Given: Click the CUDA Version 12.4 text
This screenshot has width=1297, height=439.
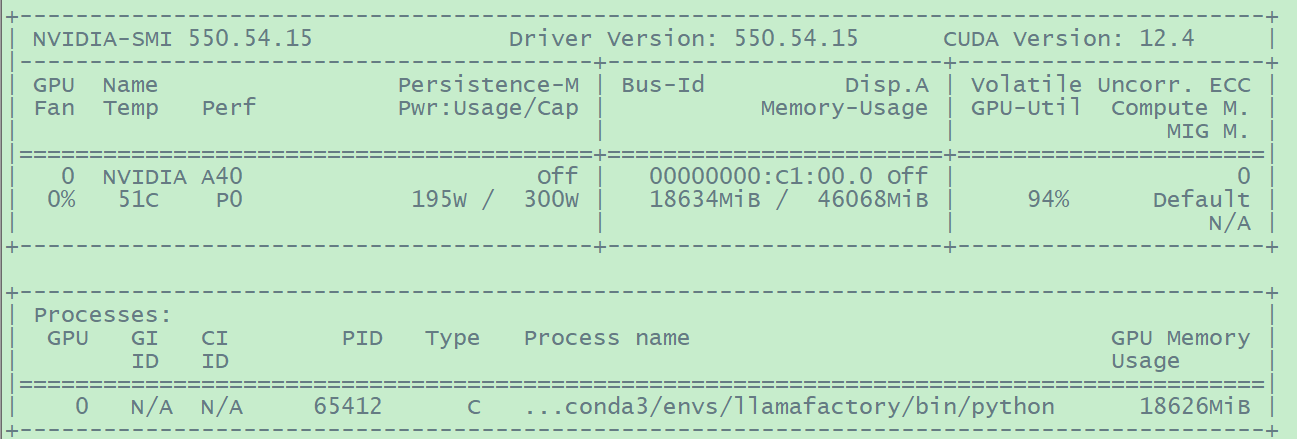Looking at the screenshot, I should [x=1068, y=40].
